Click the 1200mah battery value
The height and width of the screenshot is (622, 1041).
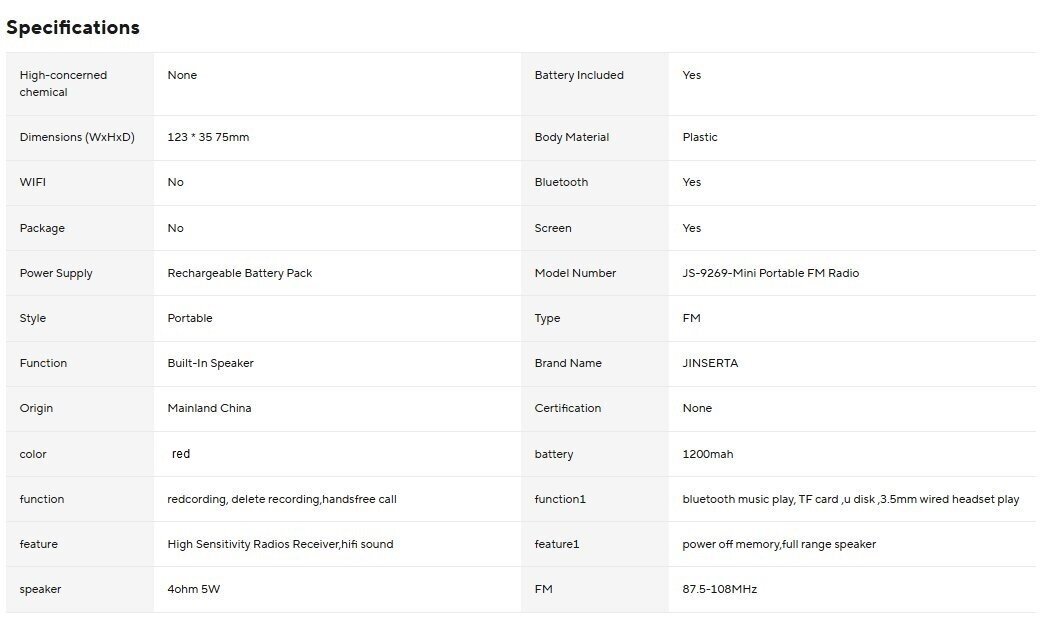click(707, 454)
